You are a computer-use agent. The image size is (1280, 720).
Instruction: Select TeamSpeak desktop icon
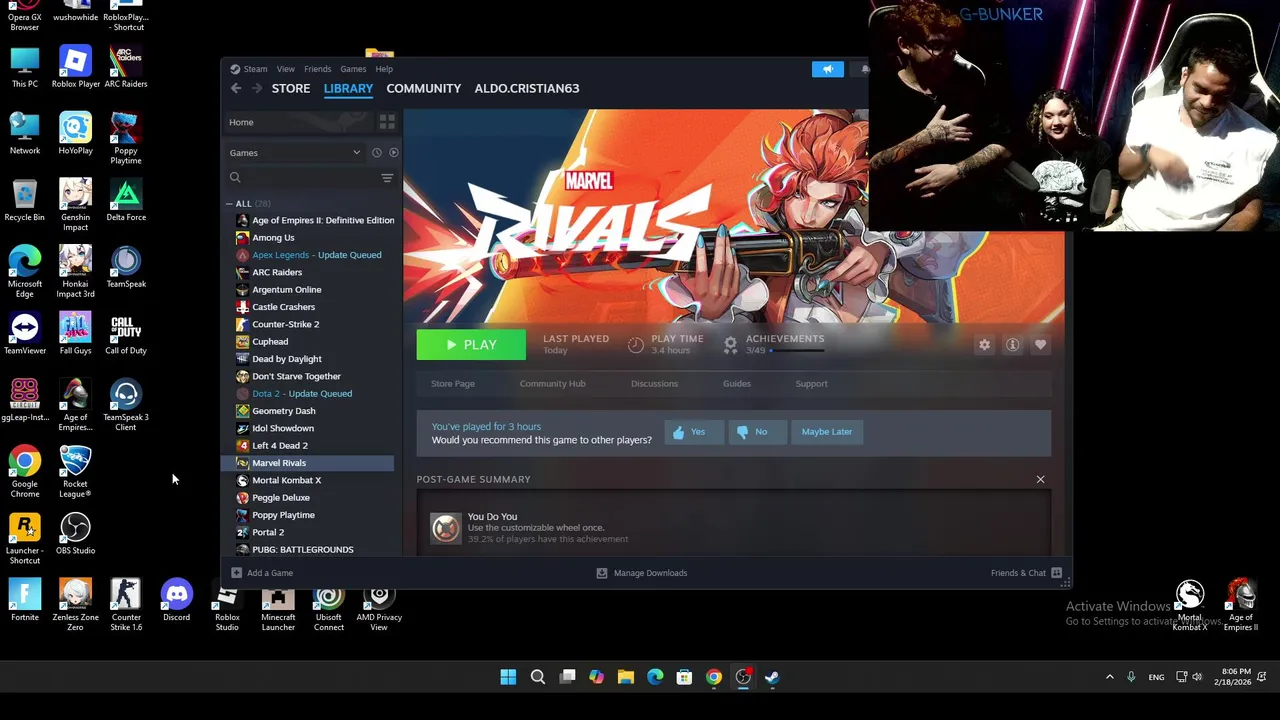[126, 268]
